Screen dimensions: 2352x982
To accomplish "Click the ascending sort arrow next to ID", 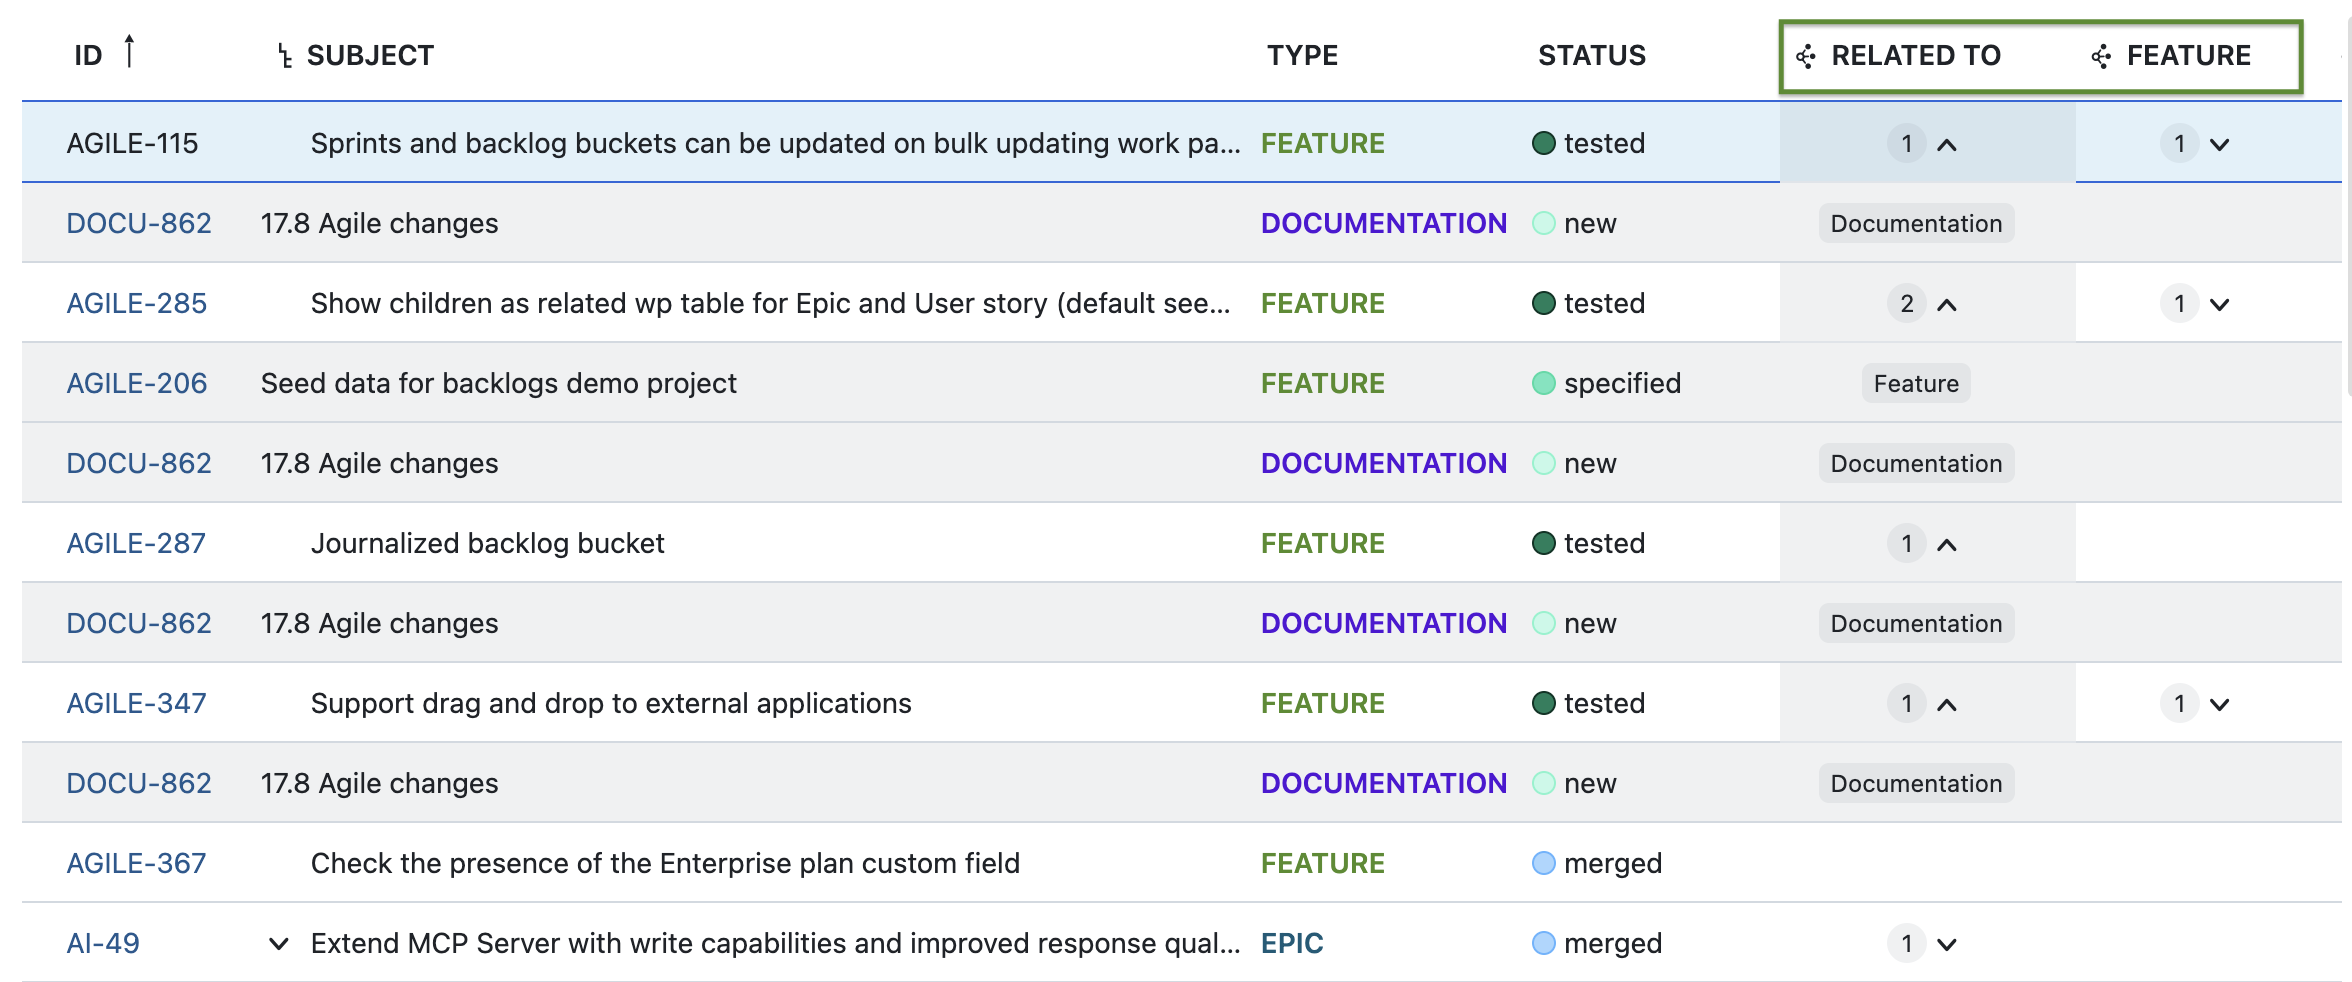I will click(x=129, y=50).
